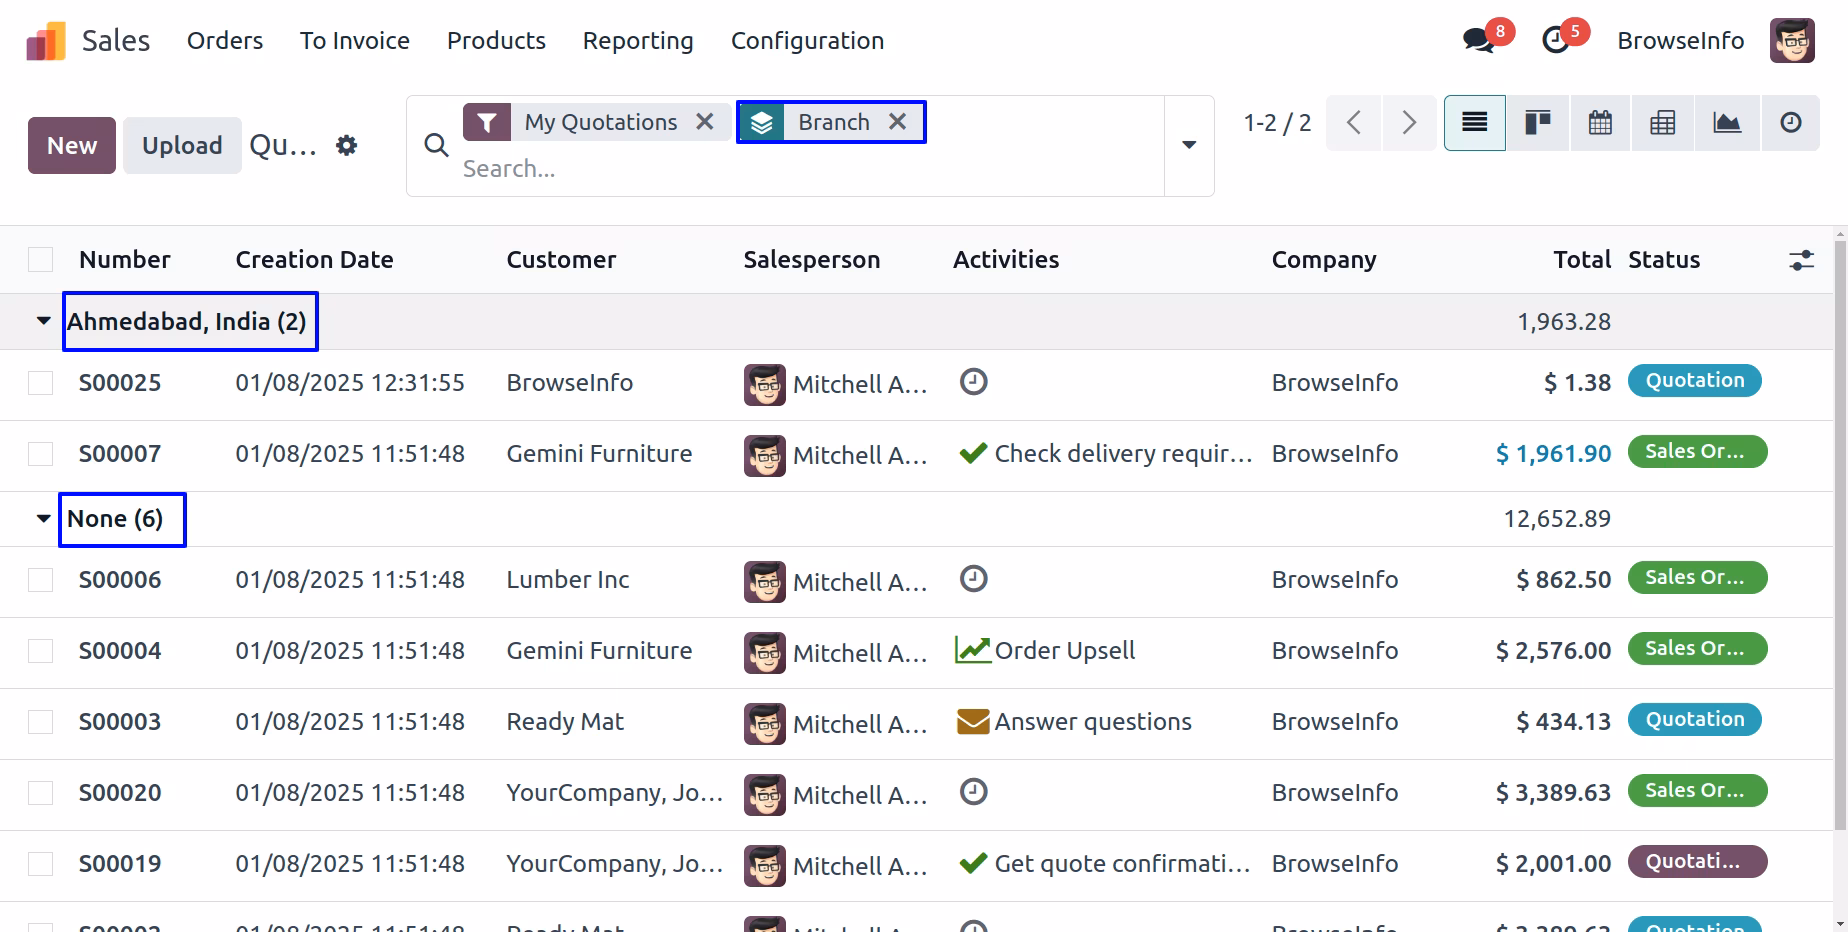The width and height of the screenshot is (1848, 932).
Task: Click the filter funnel icon in the facet
Action: [487, 122]
